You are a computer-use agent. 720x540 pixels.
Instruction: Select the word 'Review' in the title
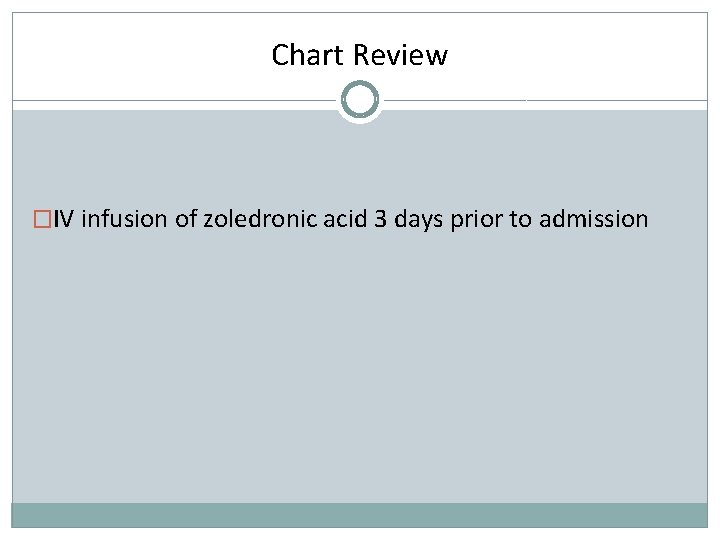pos(400,55)
